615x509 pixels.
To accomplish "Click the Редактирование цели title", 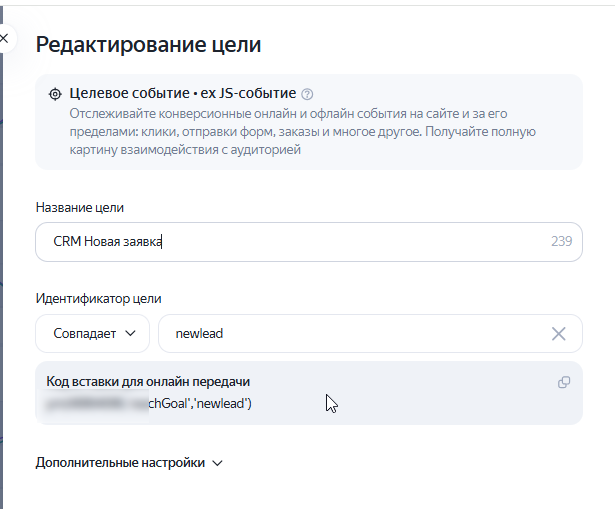I will click(148, 44).
